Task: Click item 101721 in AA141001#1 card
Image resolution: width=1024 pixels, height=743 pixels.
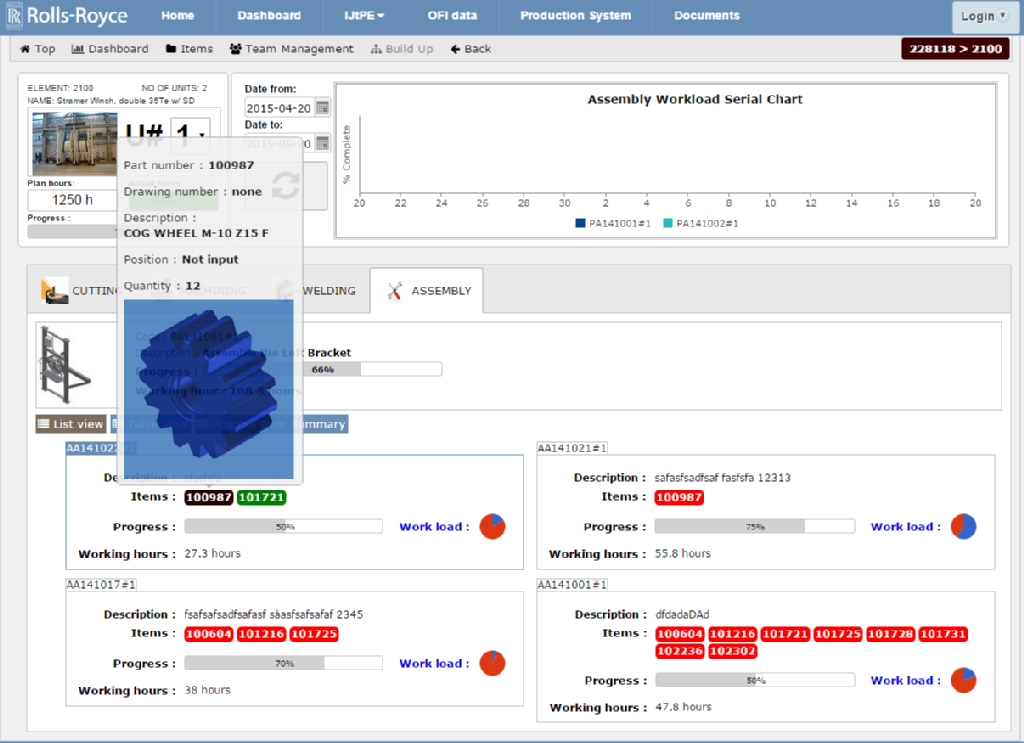Action: click(x=785, y=634)
